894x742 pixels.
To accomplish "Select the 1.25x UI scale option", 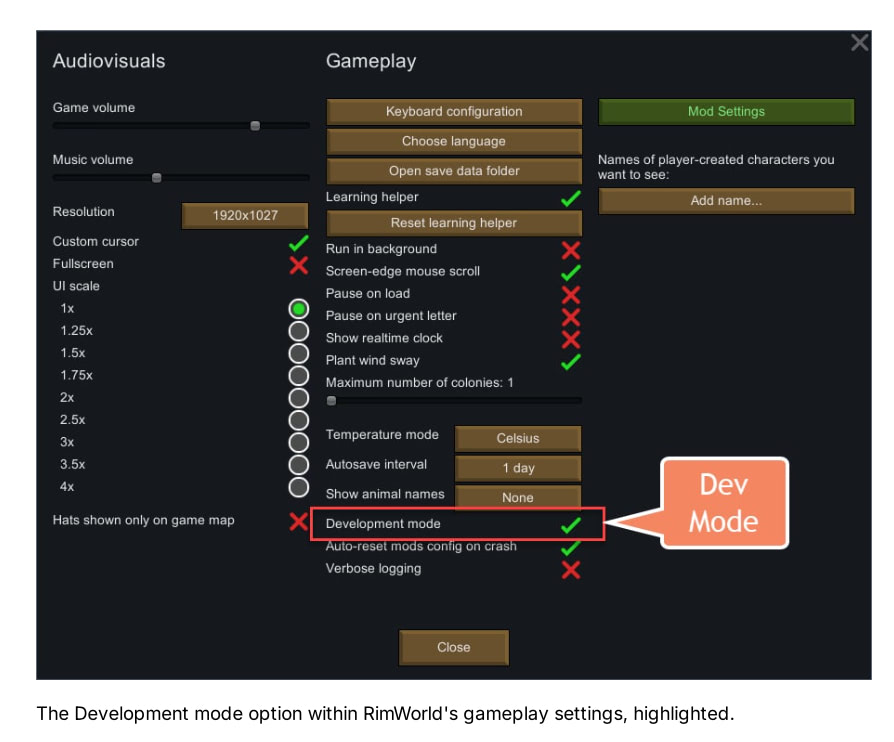I will pos(298,331).
